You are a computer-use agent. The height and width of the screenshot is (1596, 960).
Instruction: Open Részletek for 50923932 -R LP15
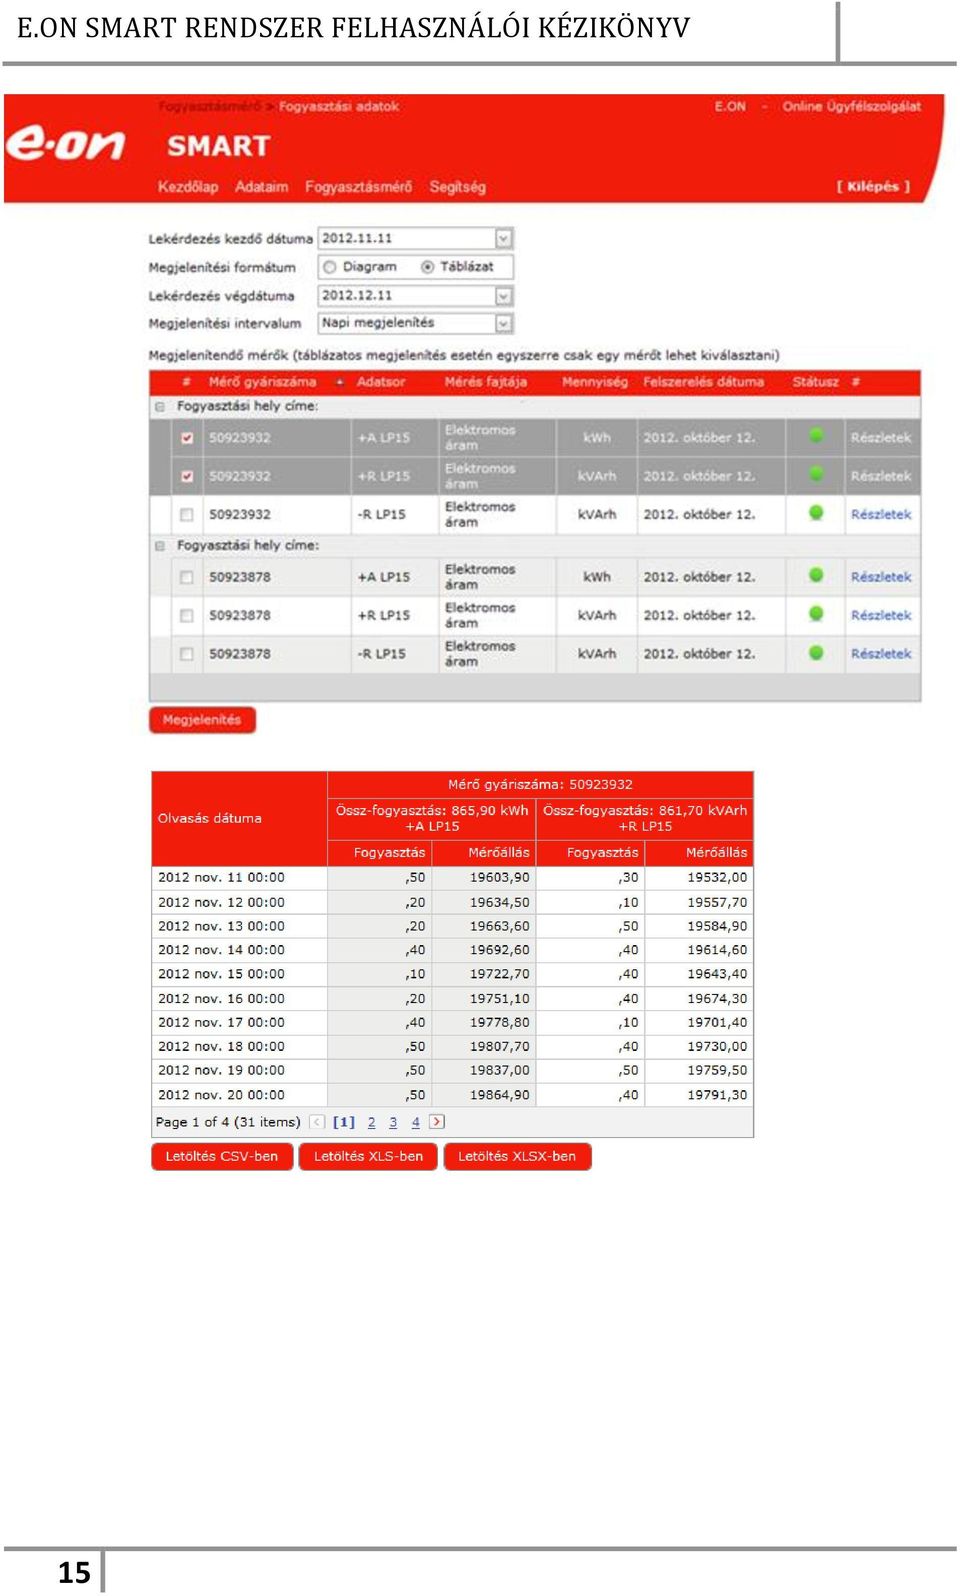point(881,514)
